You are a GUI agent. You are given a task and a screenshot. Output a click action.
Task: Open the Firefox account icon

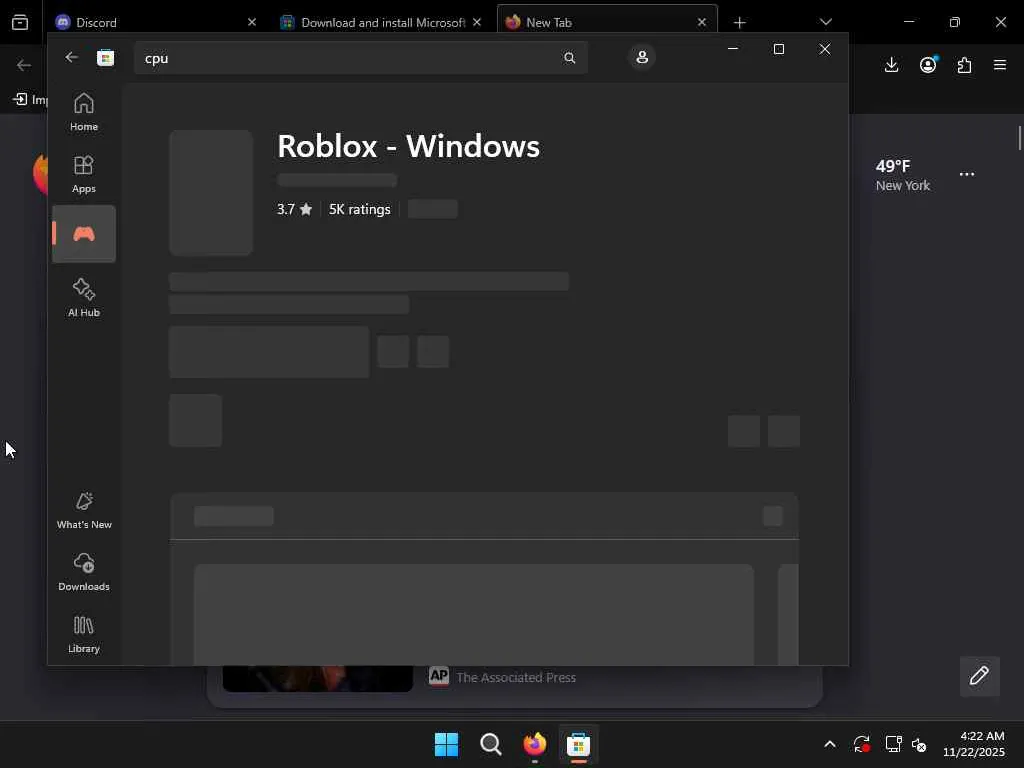coord(928,65)
